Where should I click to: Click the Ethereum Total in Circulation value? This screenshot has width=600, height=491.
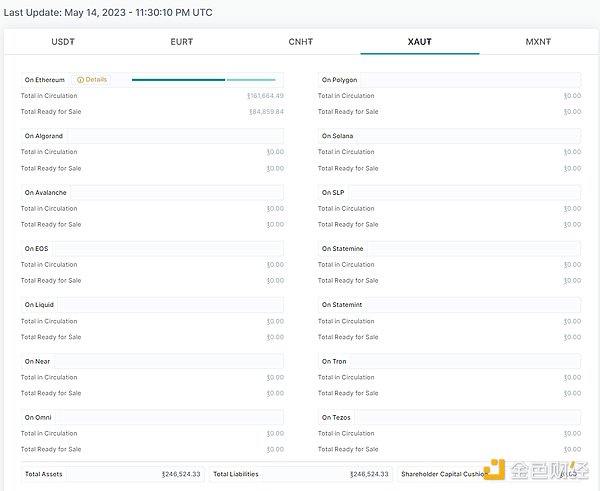coord(265,96)
